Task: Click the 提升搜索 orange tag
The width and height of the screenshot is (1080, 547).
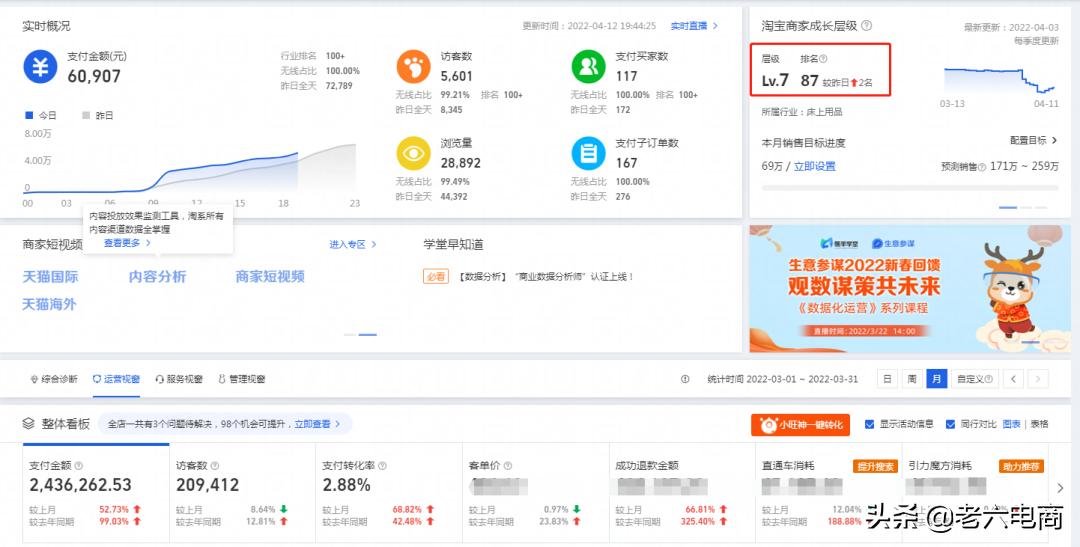Action: (x=875, y=466)
